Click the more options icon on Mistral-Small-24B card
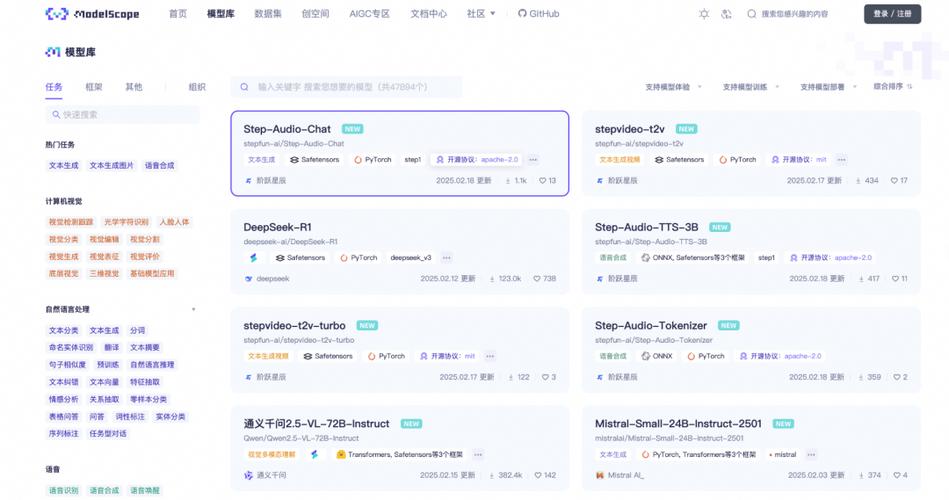Screen dimensions: 949x500 (x=811, y=455)
